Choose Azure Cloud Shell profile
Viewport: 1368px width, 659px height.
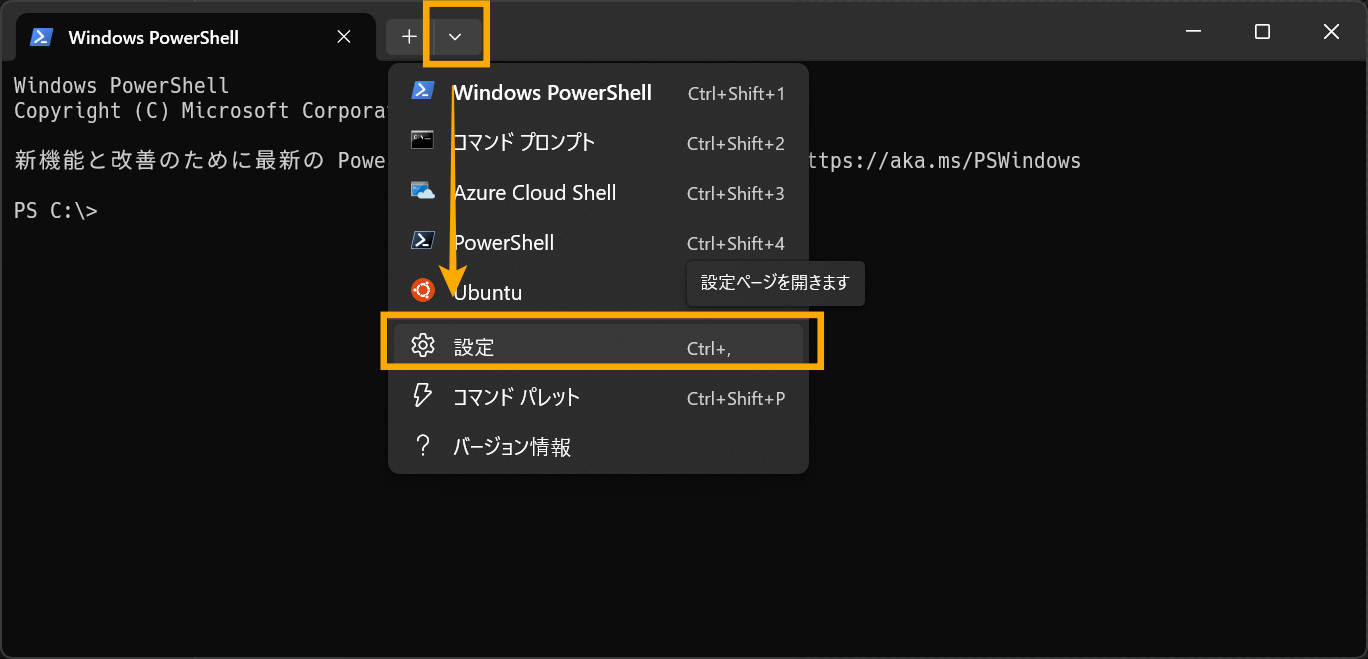(598, 193)
